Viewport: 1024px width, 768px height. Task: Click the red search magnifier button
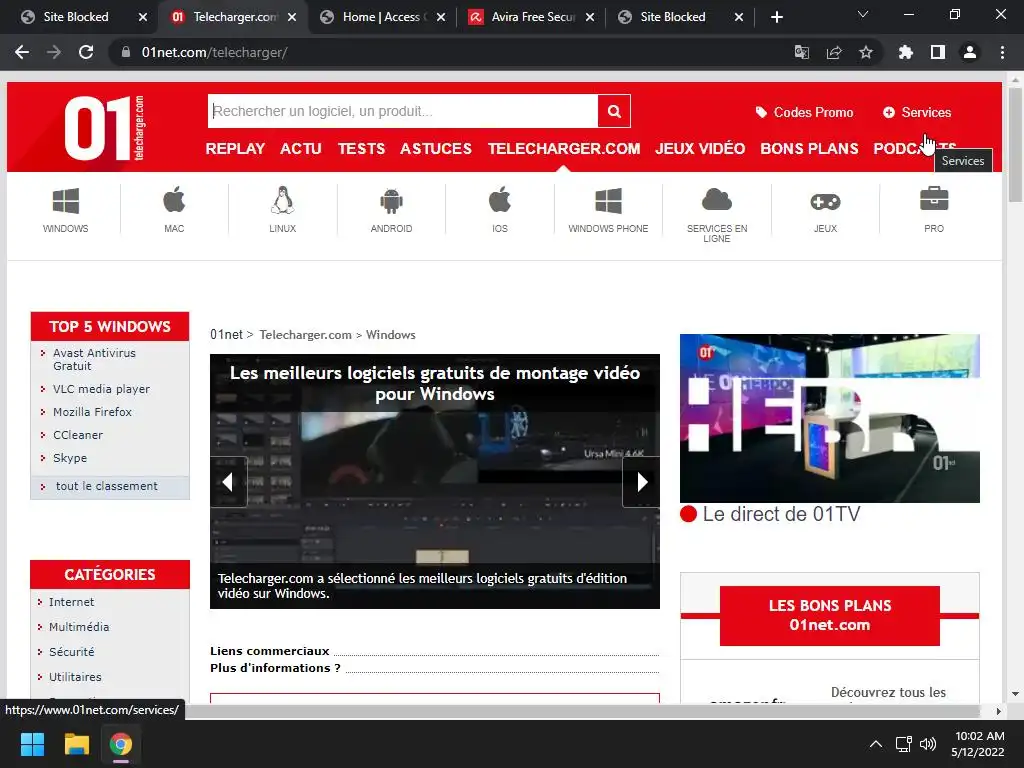click(x=614, y=111)
